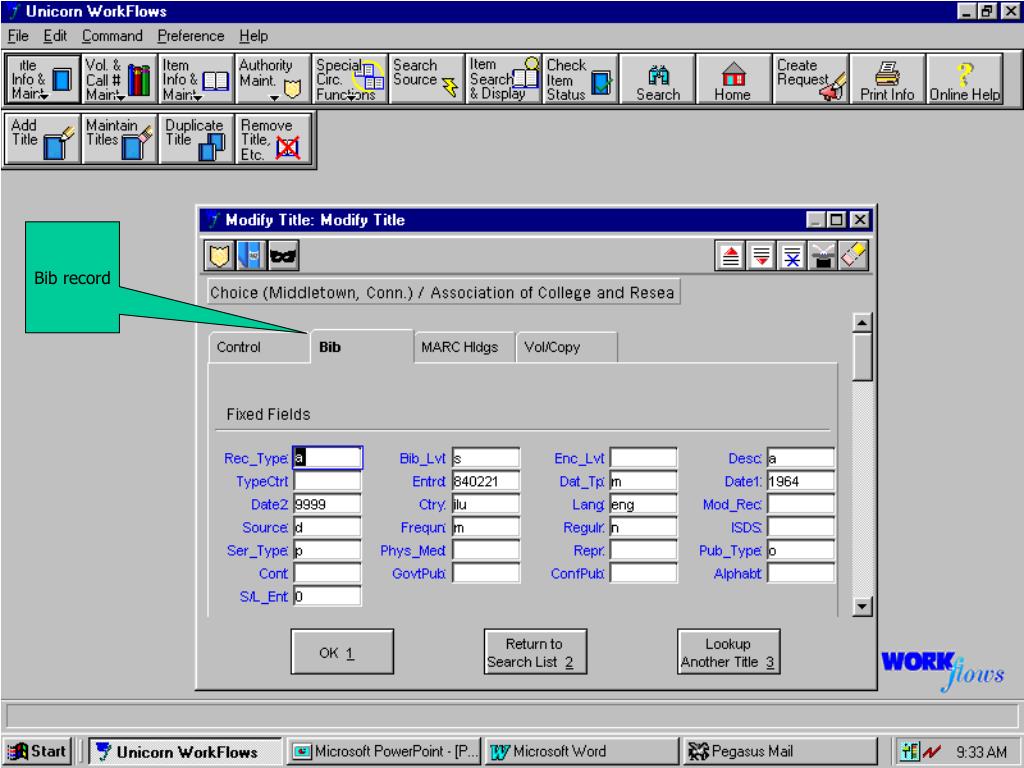Click Lookup Another Title button

[728, 652]
